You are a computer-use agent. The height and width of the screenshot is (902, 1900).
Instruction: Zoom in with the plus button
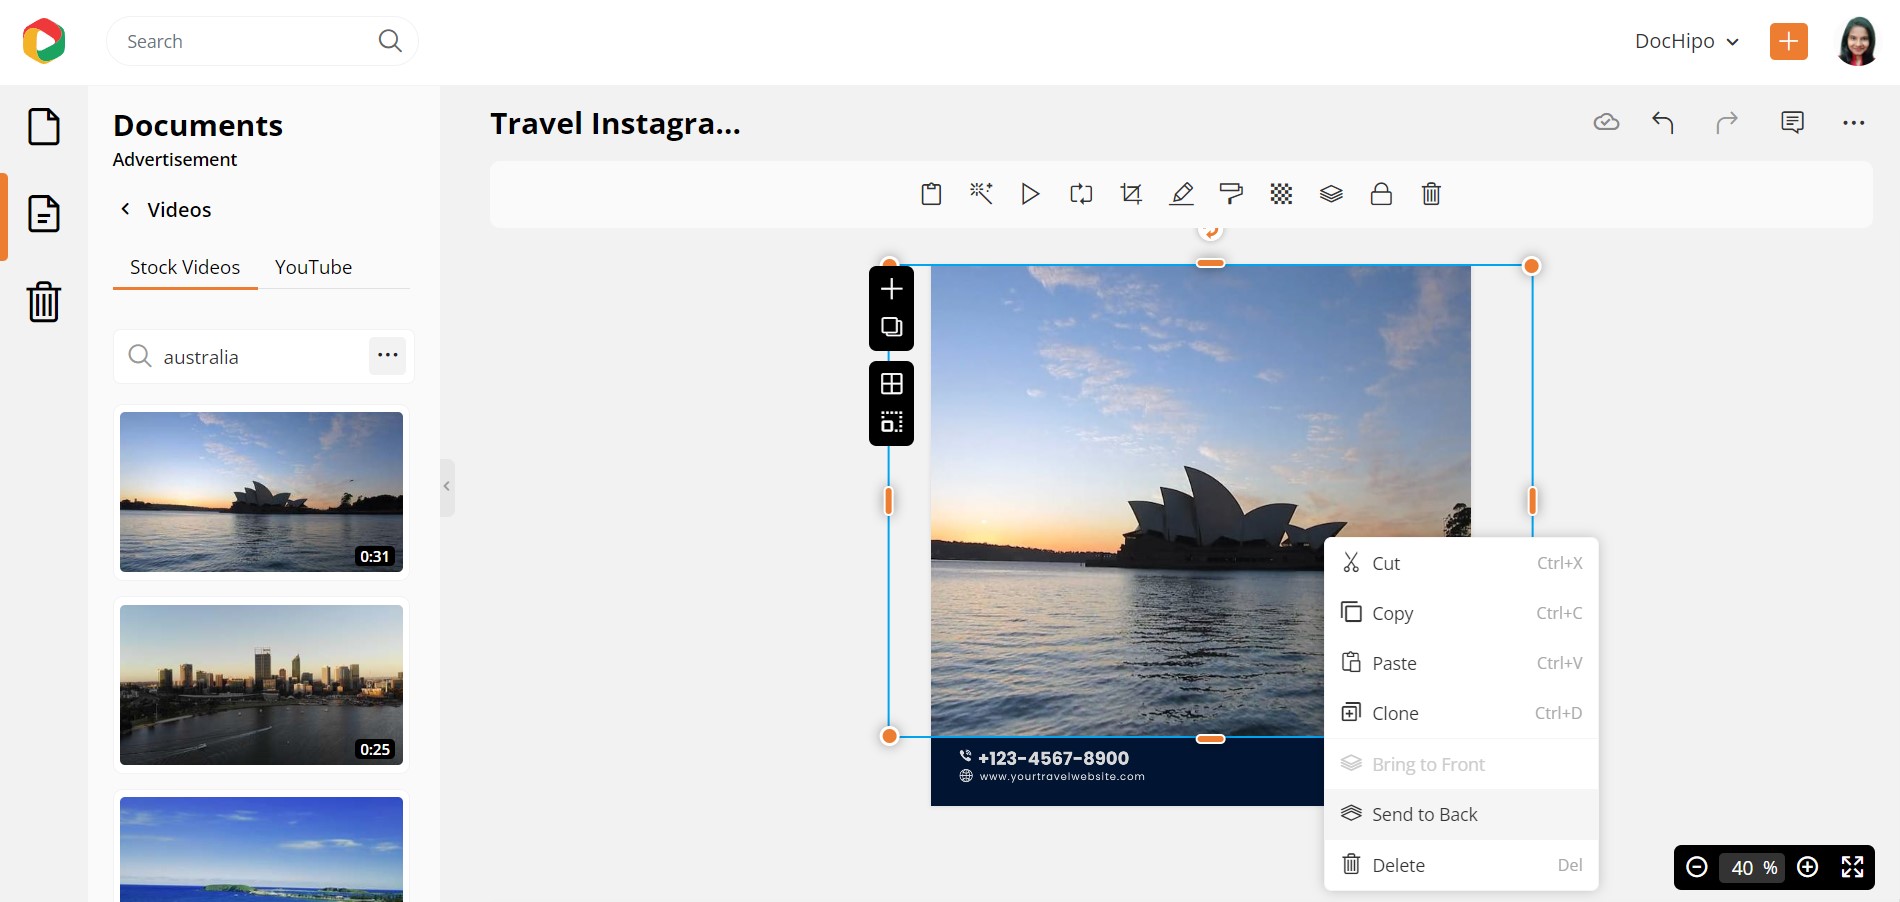[1807, 867]
